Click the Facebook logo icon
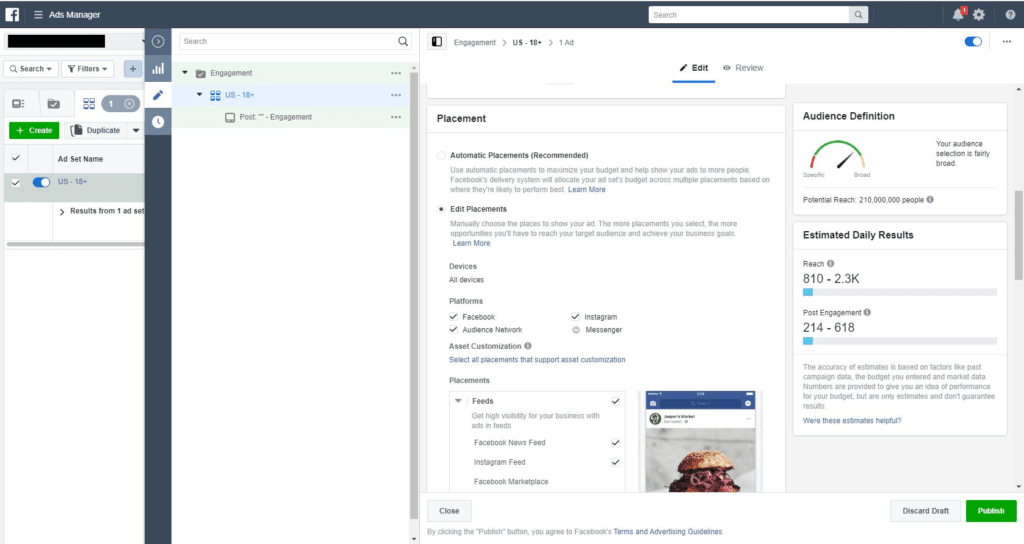1024x544 pixels. pos(12,14)
